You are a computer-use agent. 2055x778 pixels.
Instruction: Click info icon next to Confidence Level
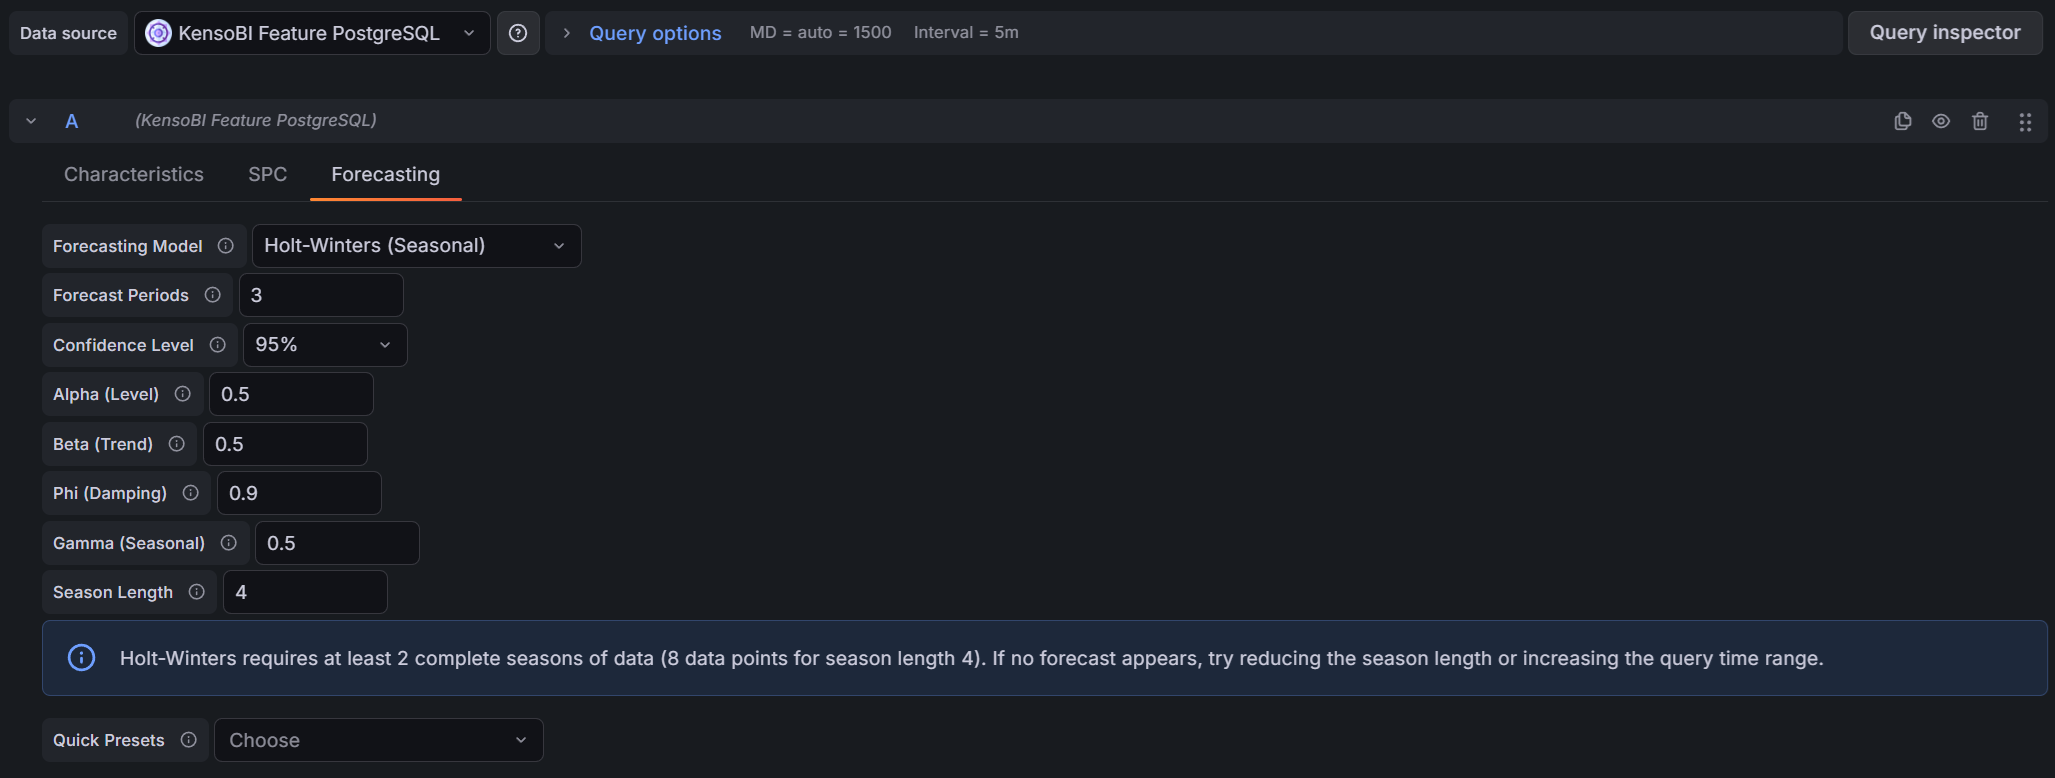[218, 345]
